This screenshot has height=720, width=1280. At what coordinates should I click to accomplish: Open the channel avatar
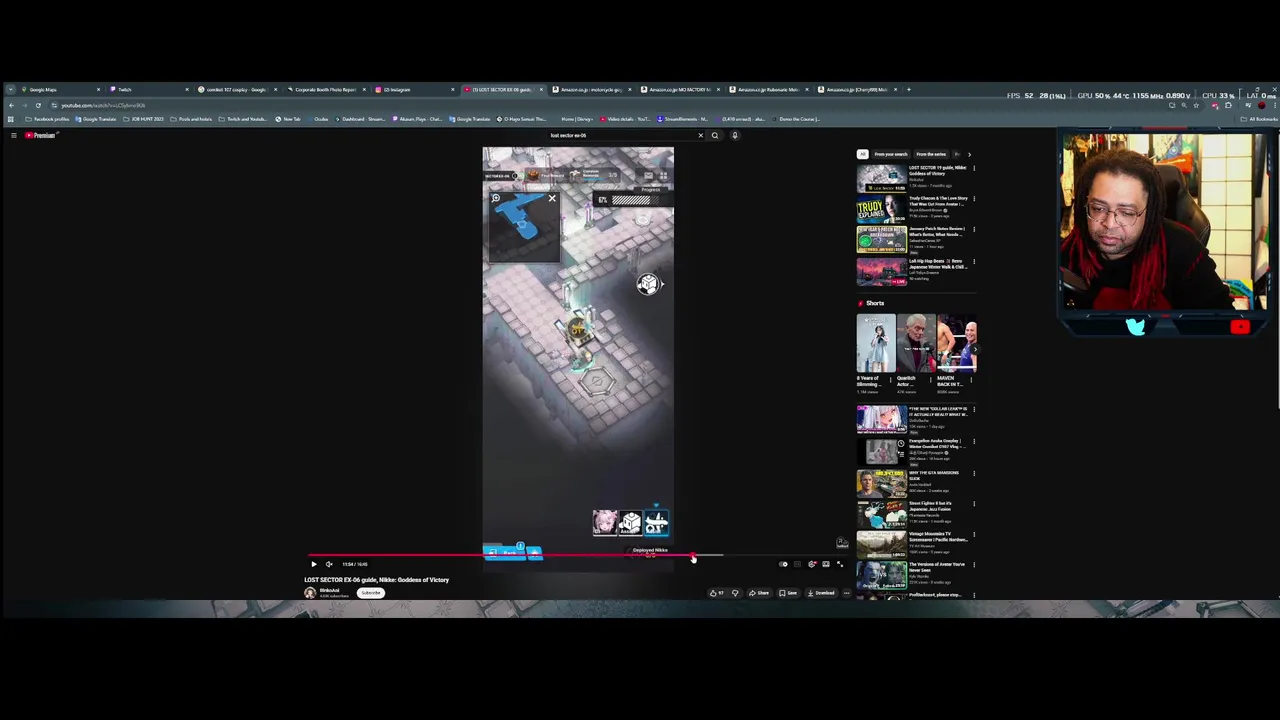[x=310, y=593]
